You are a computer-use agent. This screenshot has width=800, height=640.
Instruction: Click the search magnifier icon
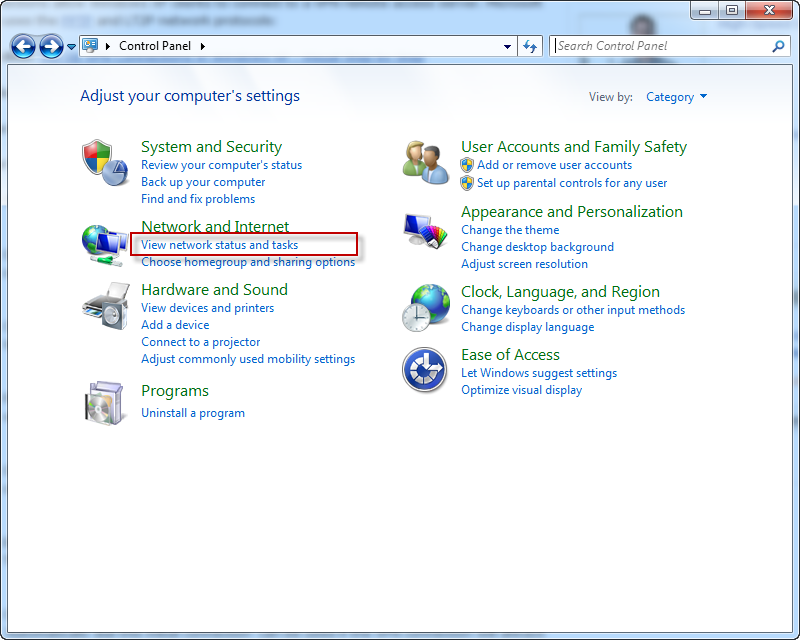(x=778, y=46)
